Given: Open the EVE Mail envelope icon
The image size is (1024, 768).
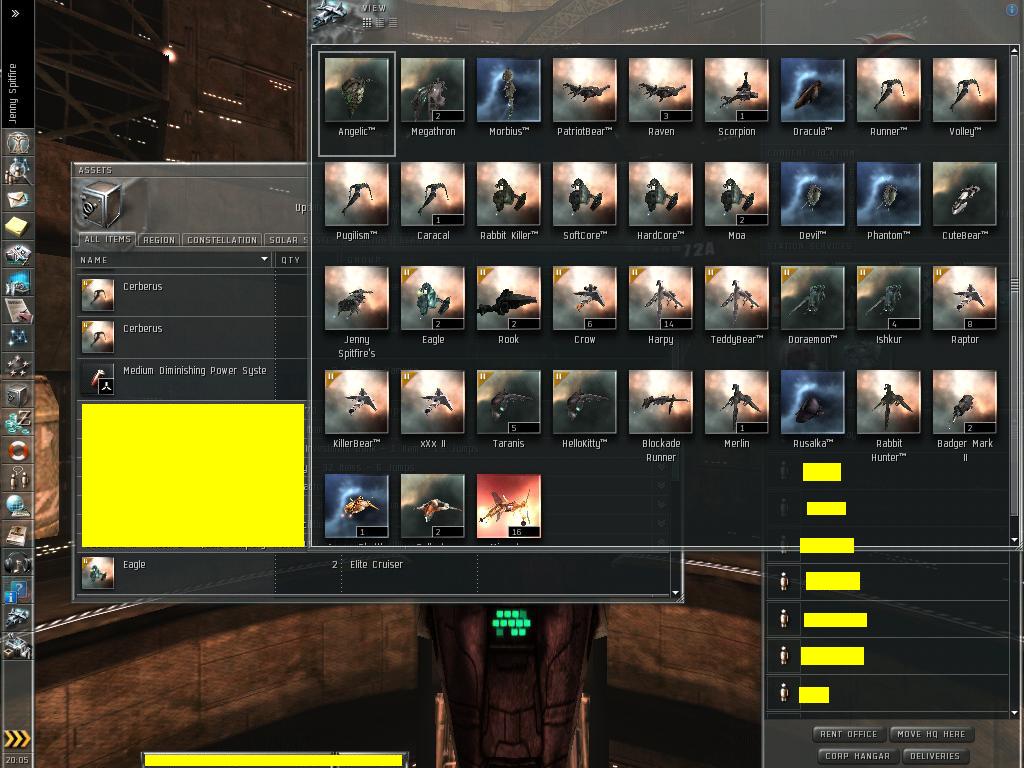Looking at the screenshot, I should [18, 199].
